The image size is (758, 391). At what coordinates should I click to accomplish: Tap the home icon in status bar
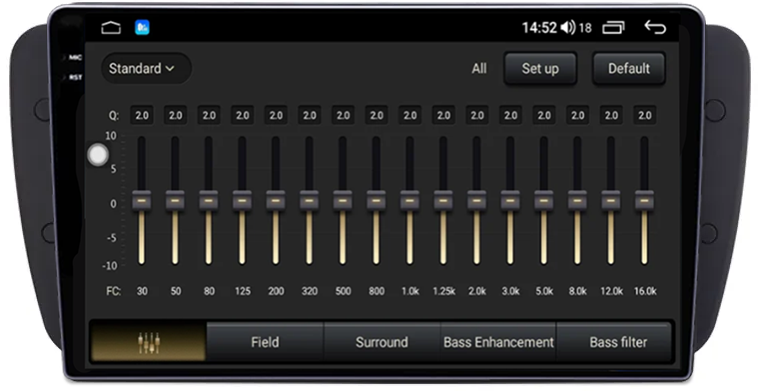[111, 28]
